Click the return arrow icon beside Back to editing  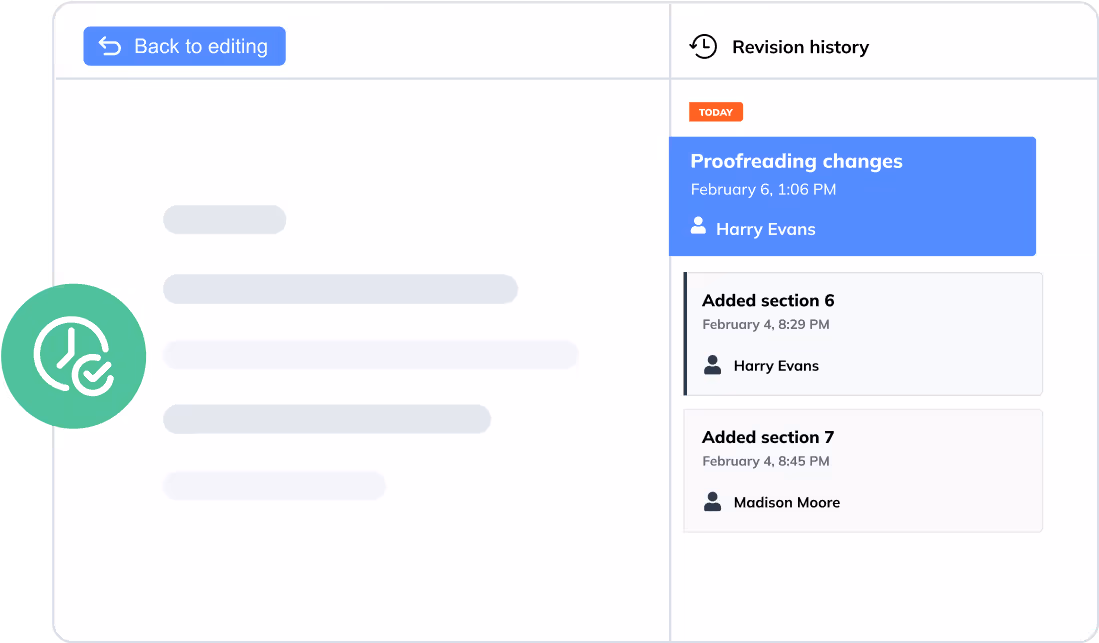(x=109, y=46)
